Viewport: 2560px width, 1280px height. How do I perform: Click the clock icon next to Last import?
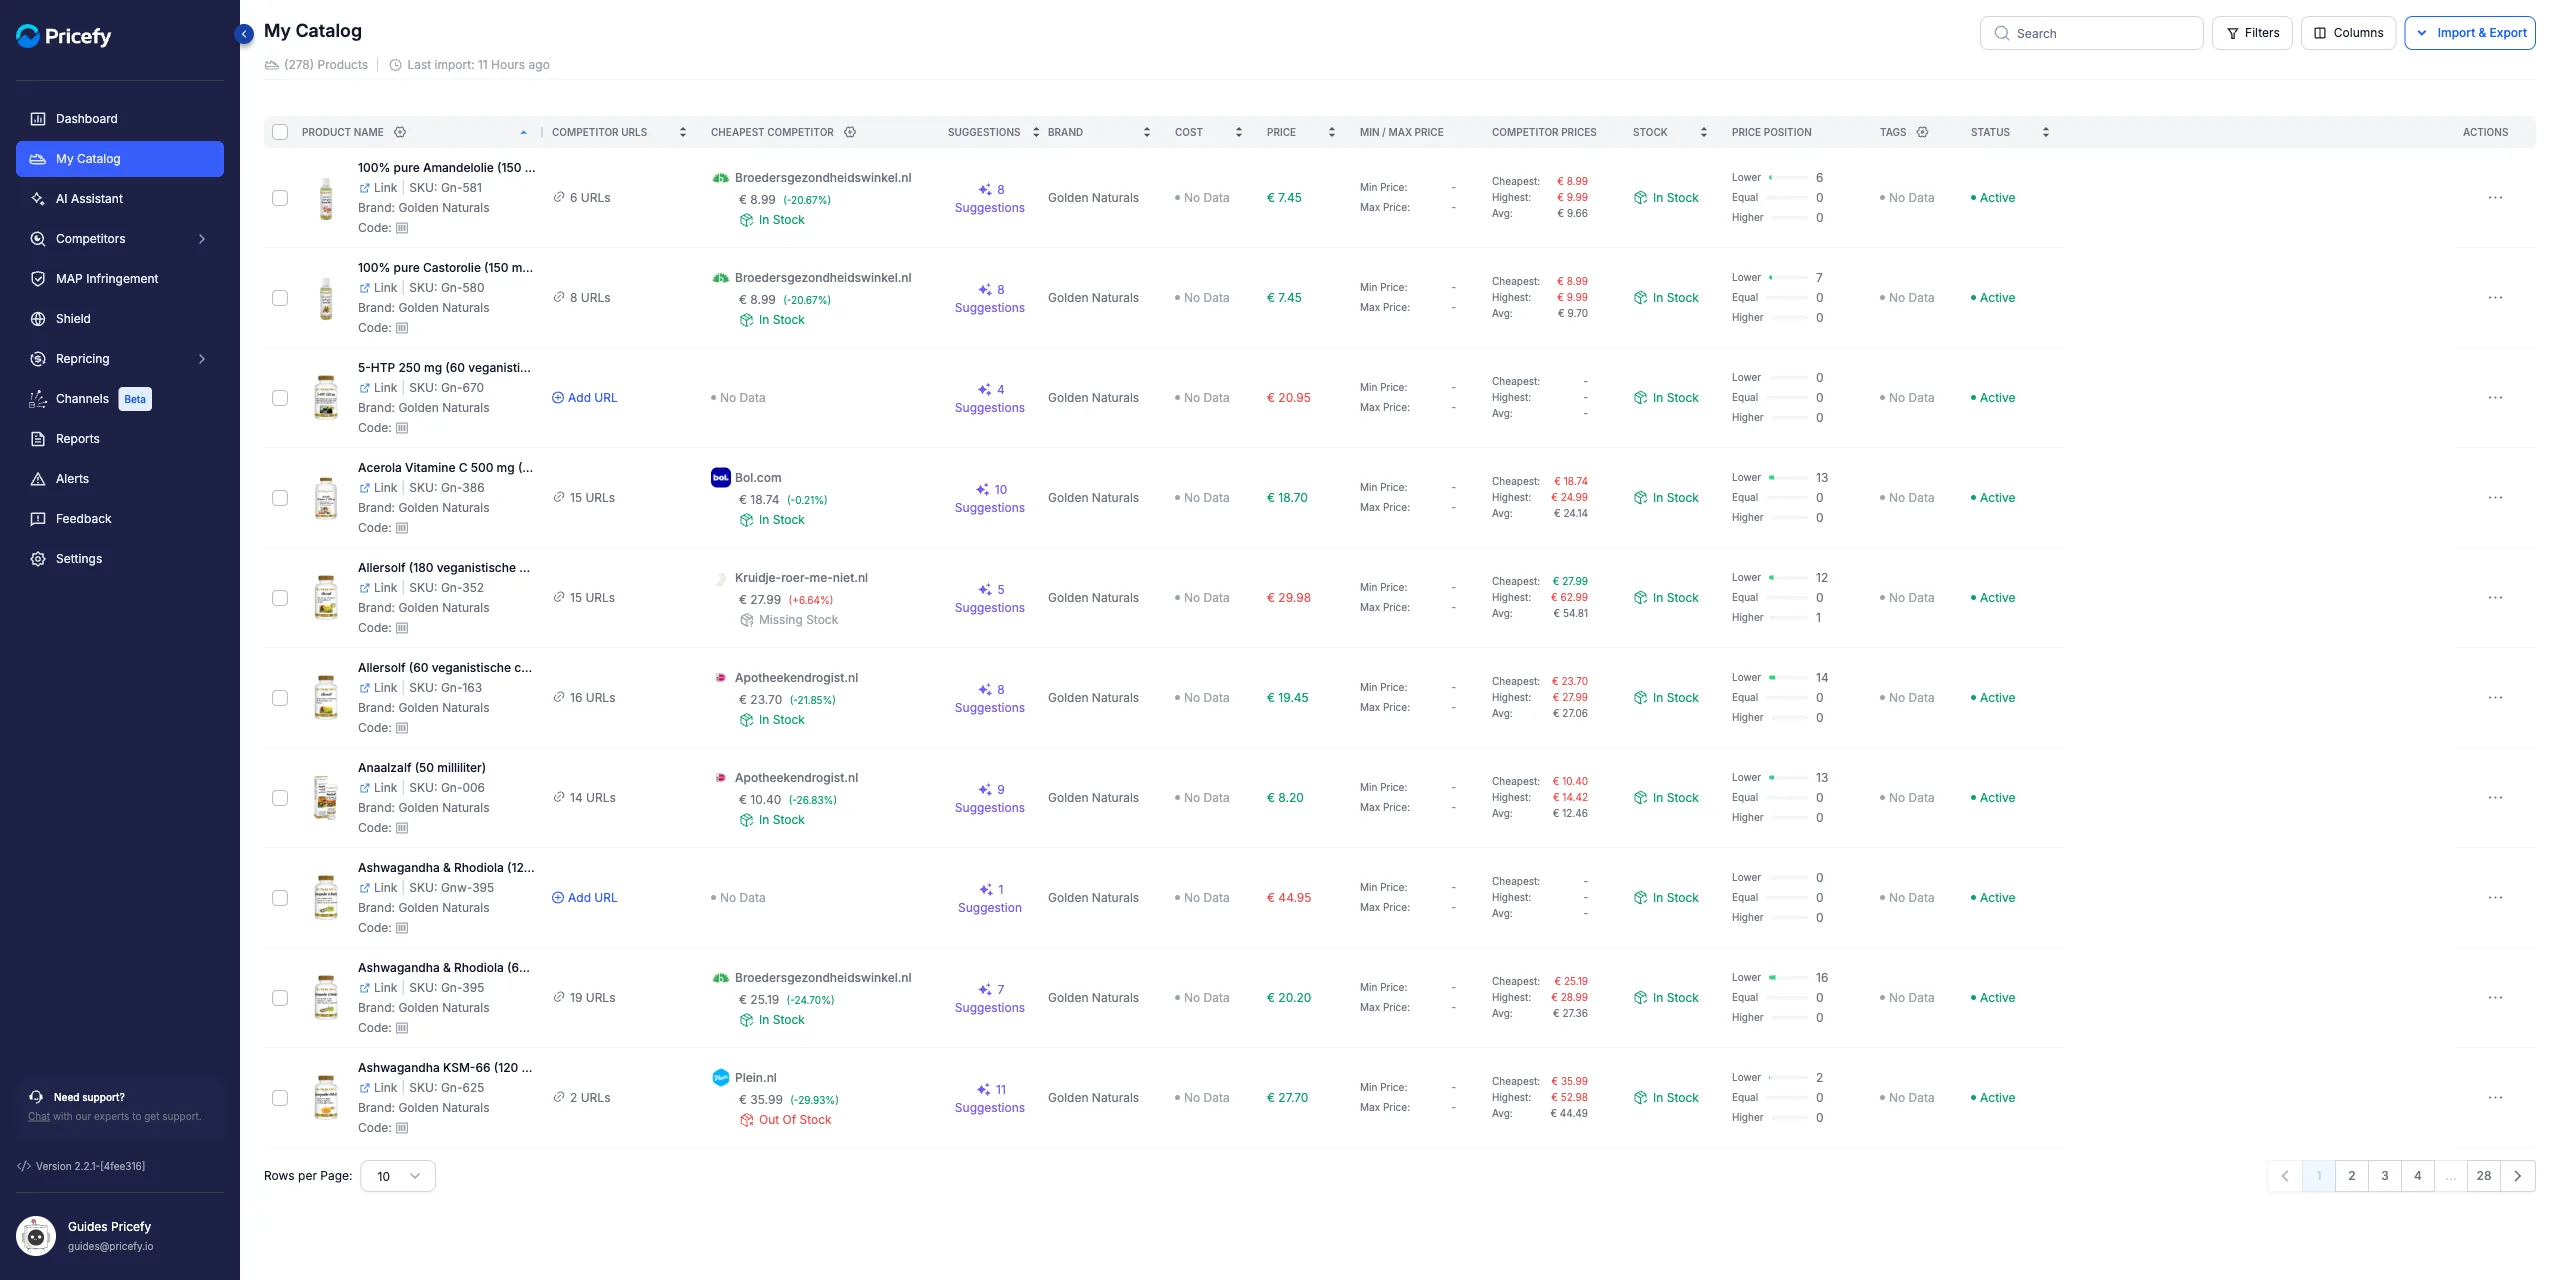[x=395, y=65]
